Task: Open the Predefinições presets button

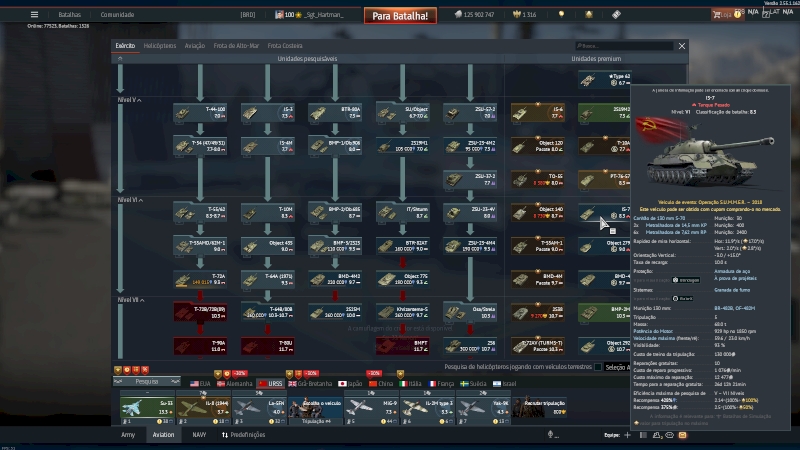Action: point(243,435)
